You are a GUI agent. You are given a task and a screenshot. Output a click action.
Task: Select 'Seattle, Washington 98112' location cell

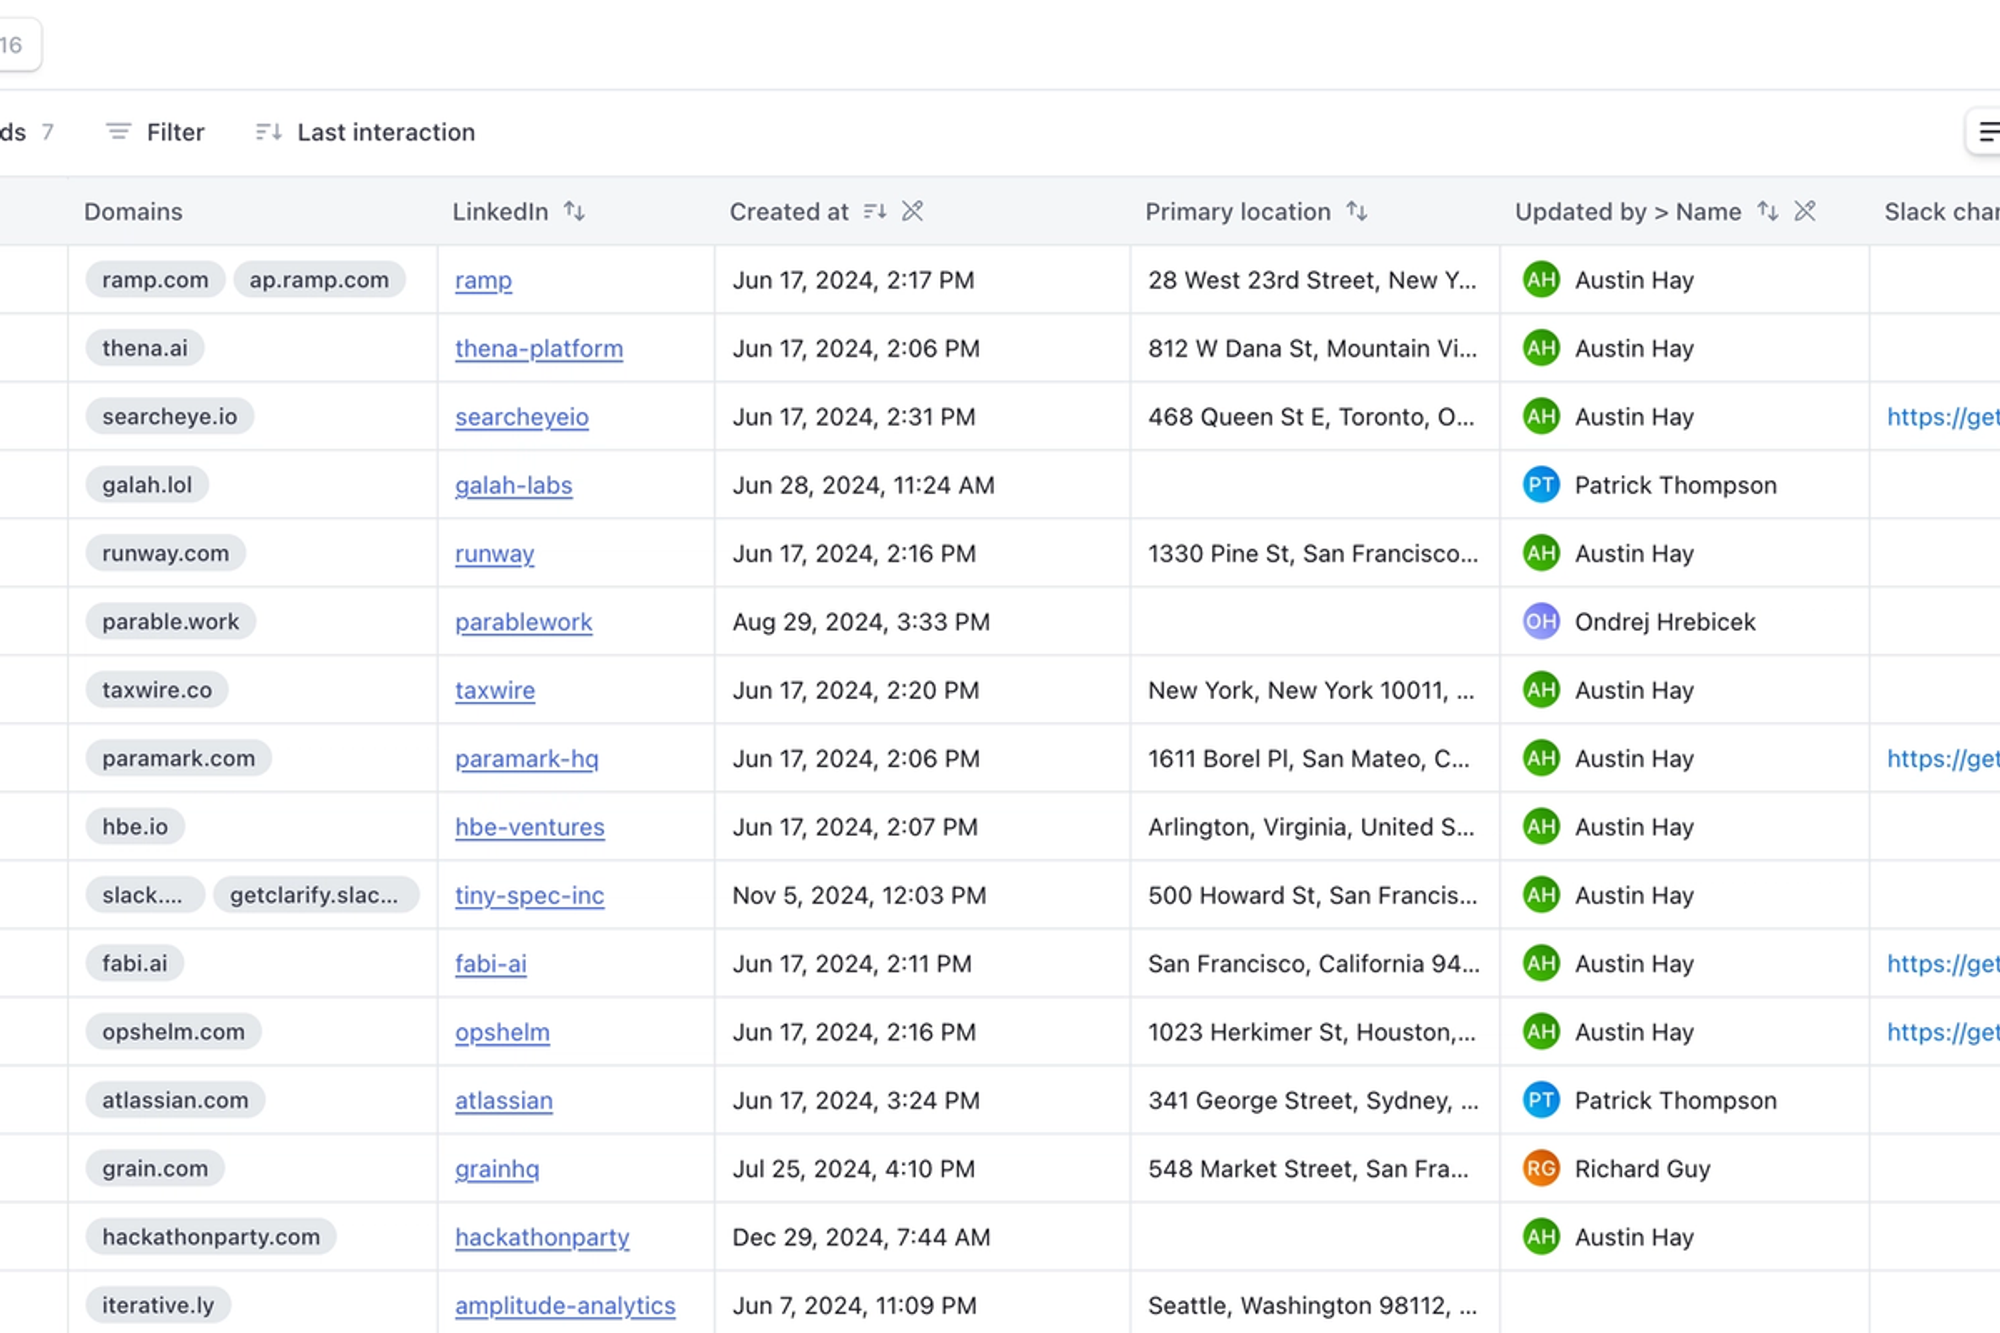[1315, 1303]
